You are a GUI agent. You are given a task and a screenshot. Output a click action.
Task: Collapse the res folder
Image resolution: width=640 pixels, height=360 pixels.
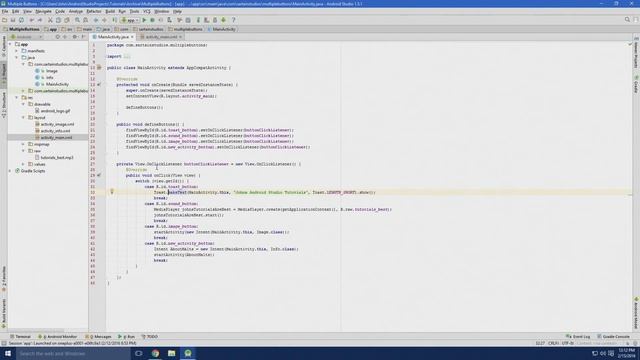point(17,98)
